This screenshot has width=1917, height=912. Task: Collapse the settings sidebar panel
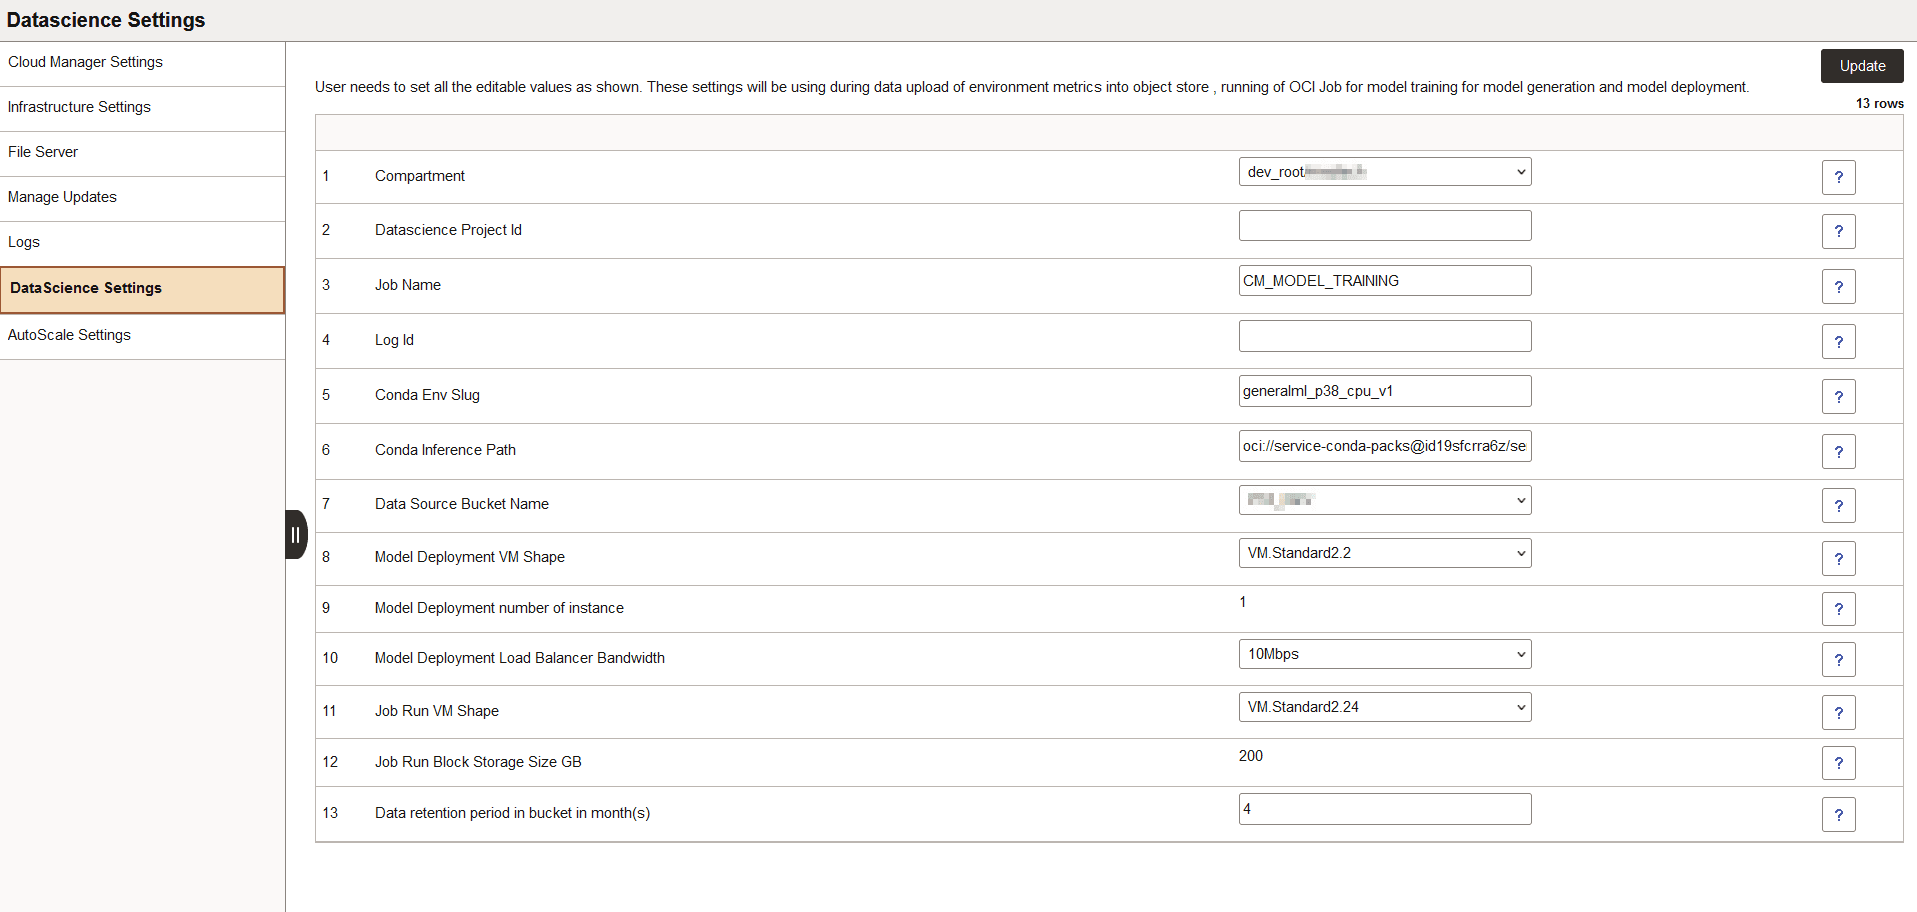pyautogui.click(x=295, y=535)
